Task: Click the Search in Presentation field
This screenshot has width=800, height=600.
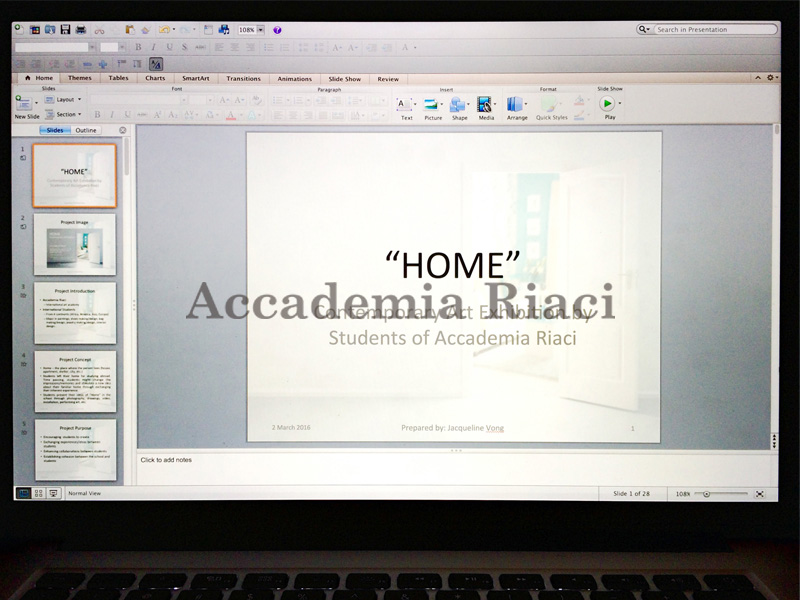Action: (x=715, y=30)
